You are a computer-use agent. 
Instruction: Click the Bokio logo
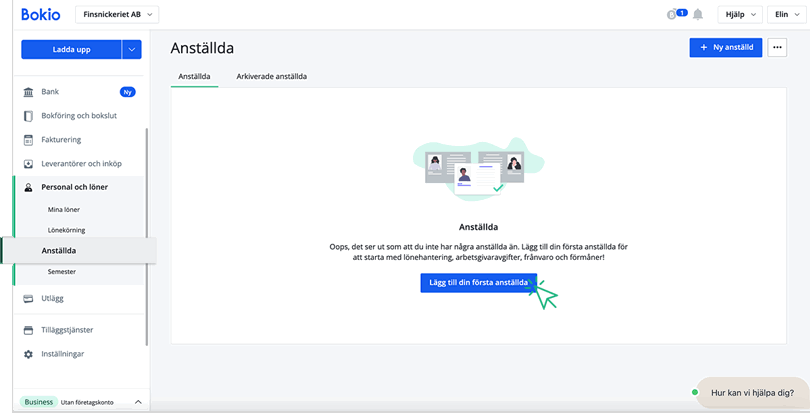(40, 14)
